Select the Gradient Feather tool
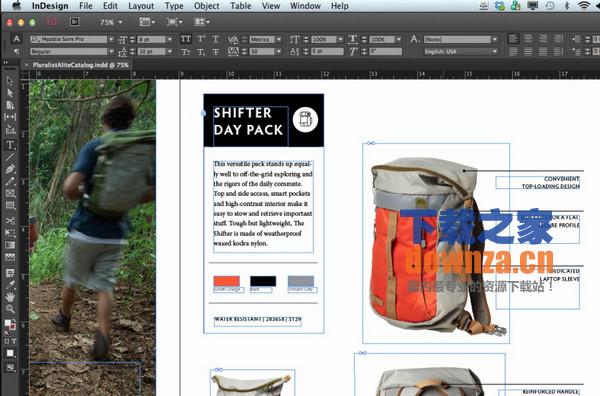The image size is (600, 396). [10, 257]
